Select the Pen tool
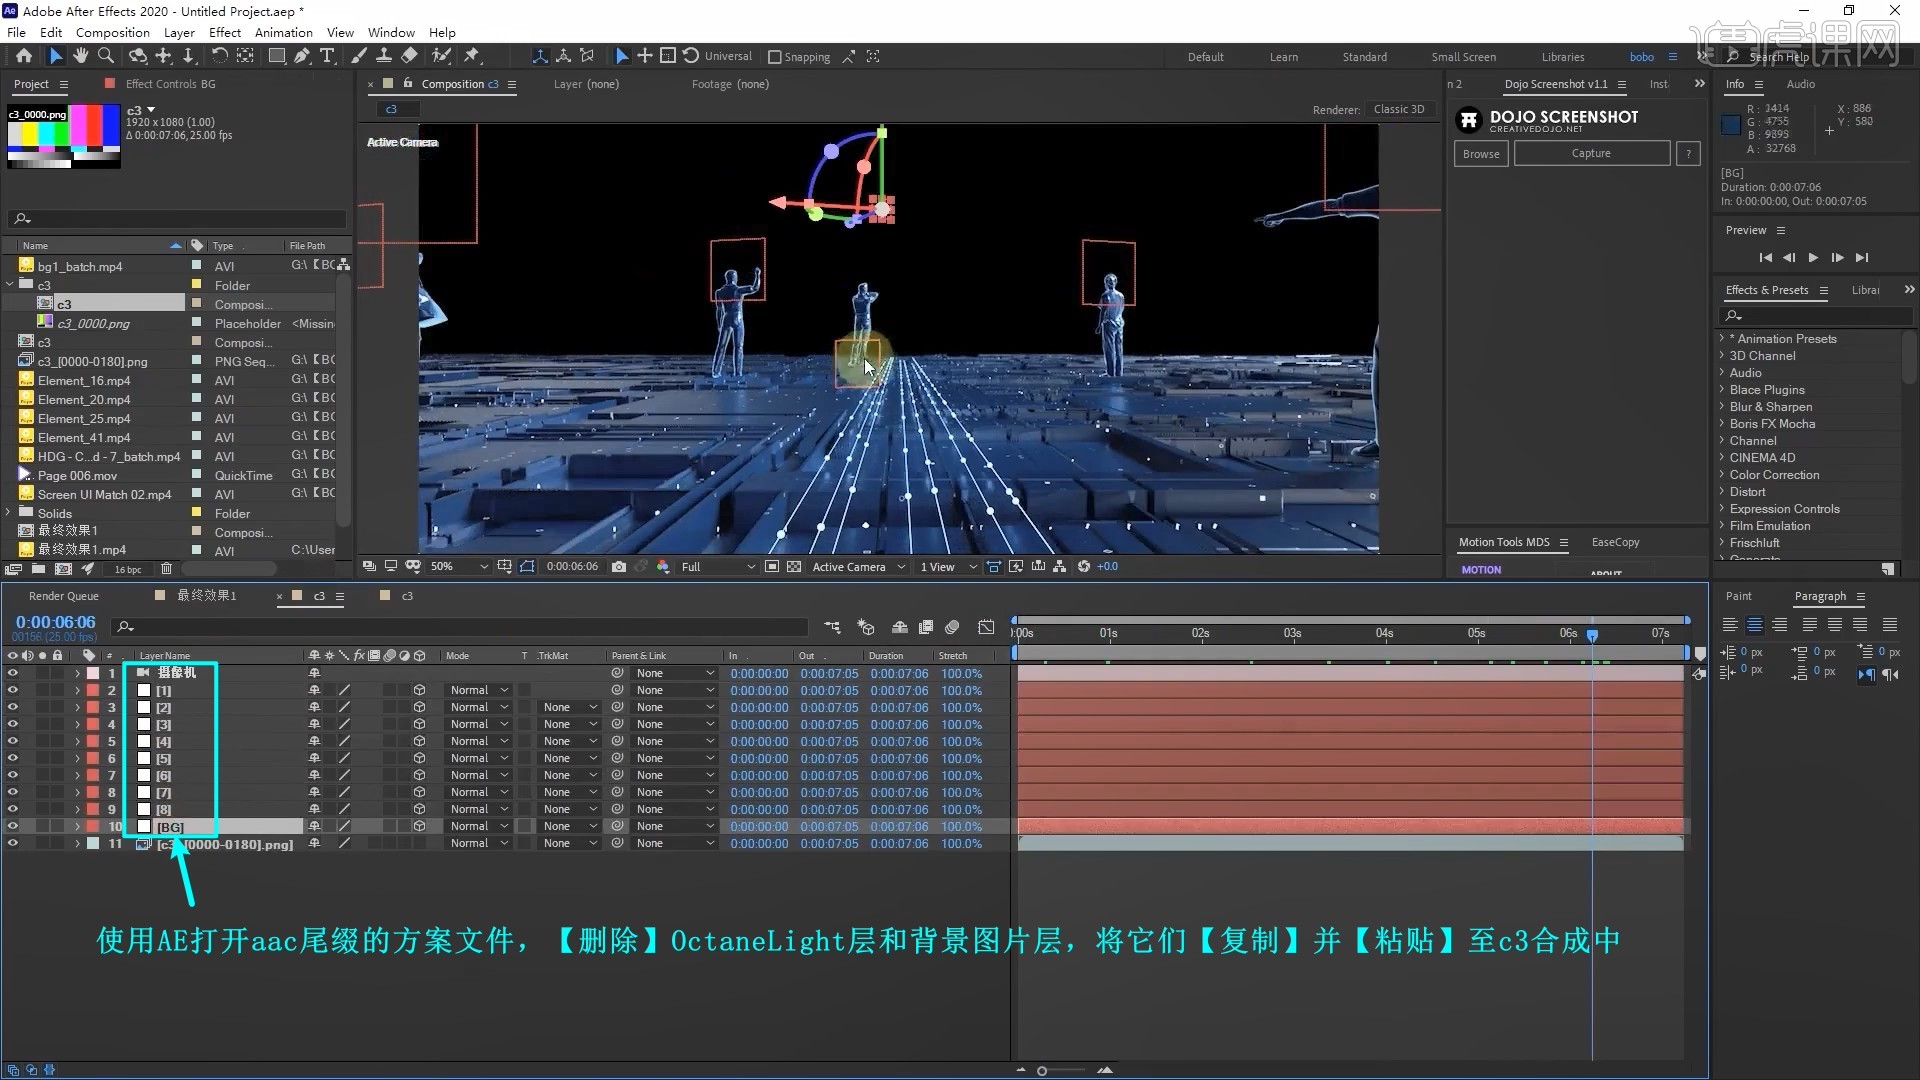This screenshot has width=1920, height=1080. [x=302, y=56]
